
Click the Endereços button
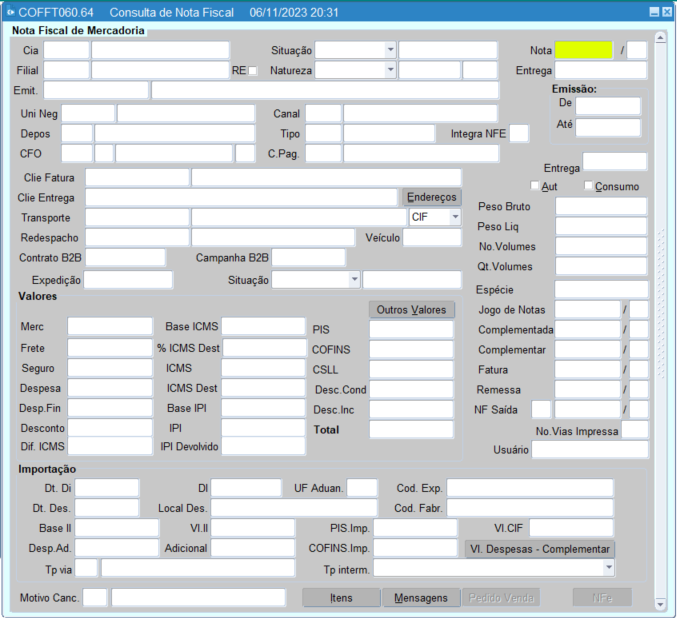click(x=432, y=197)
